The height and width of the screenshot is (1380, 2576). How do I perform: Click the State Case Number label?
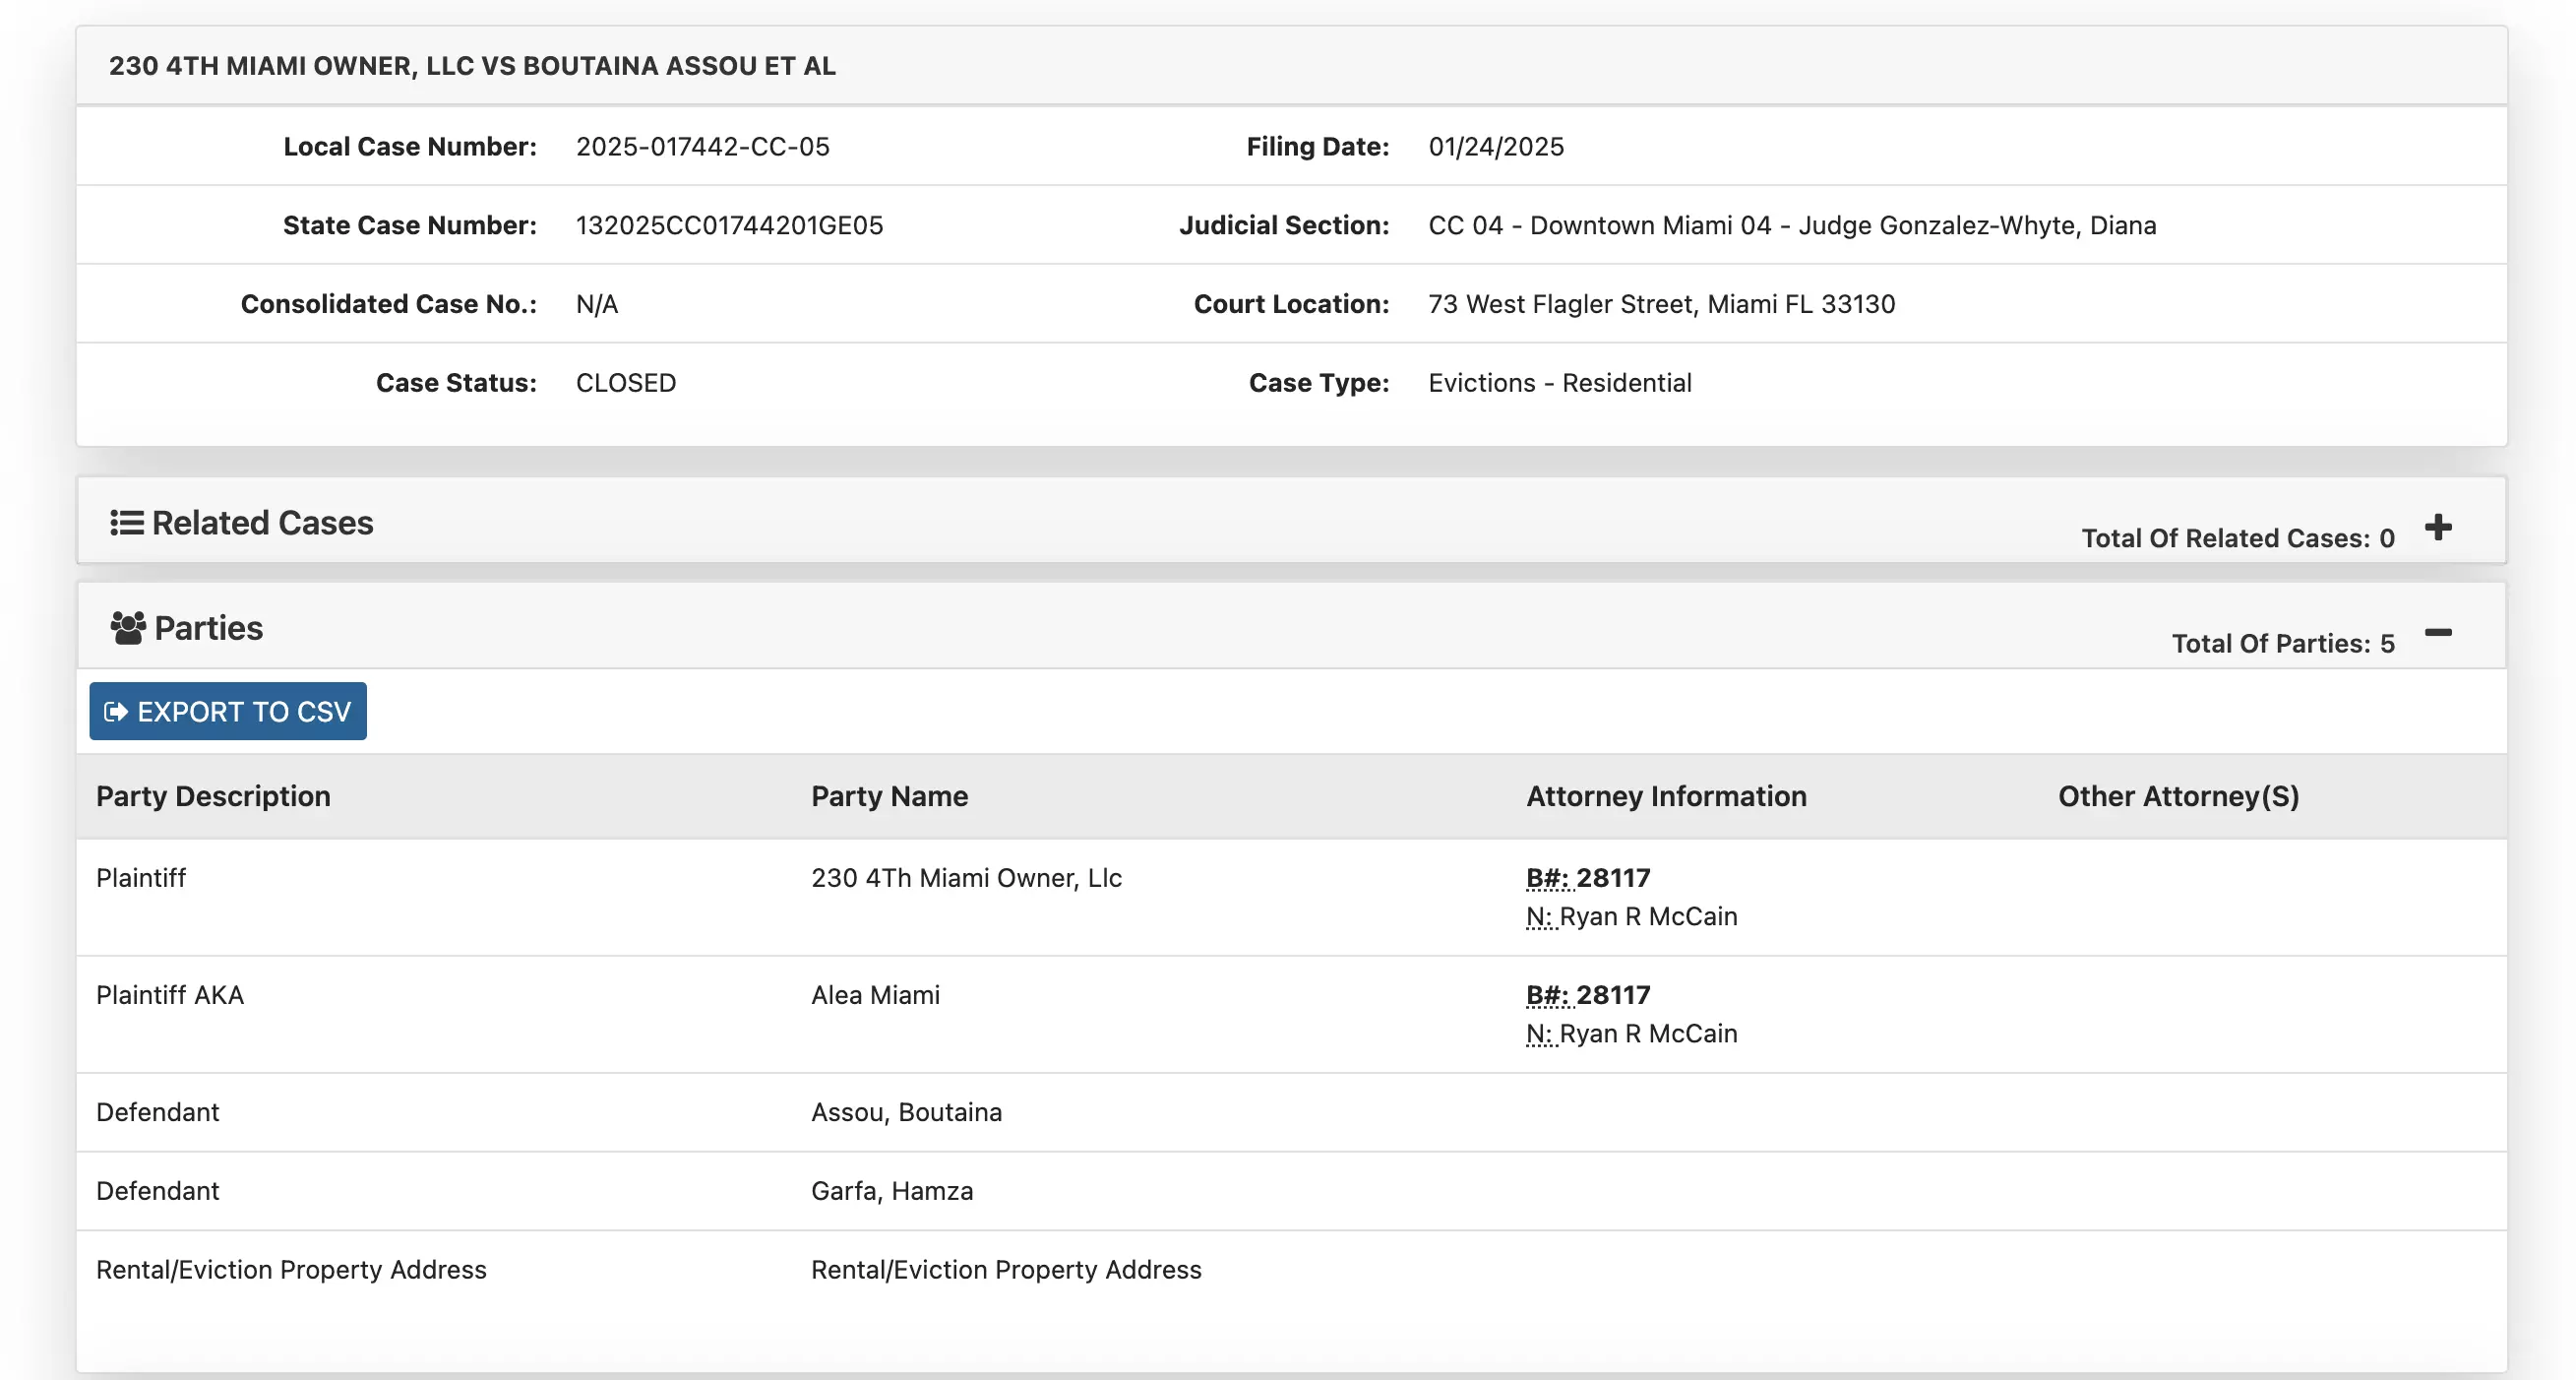coord(410,225)
